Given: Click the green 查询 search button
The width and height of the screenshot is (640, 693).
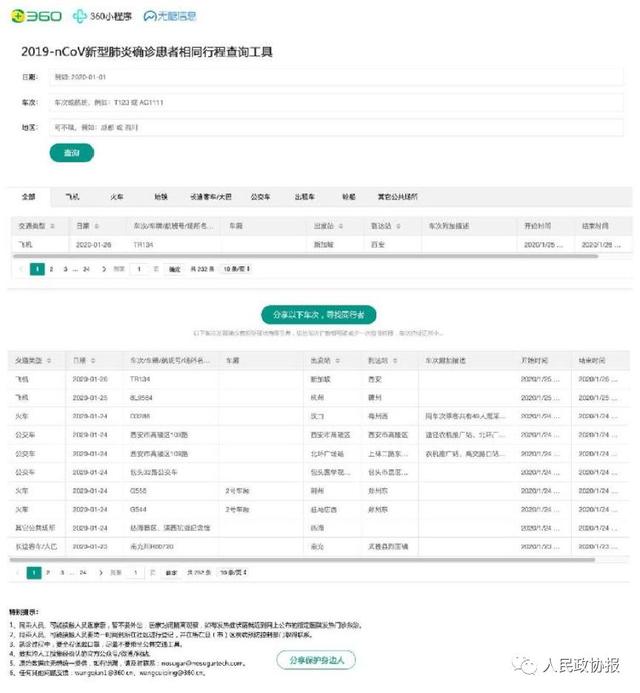Looking at the screenshot, I should (72, 153).
